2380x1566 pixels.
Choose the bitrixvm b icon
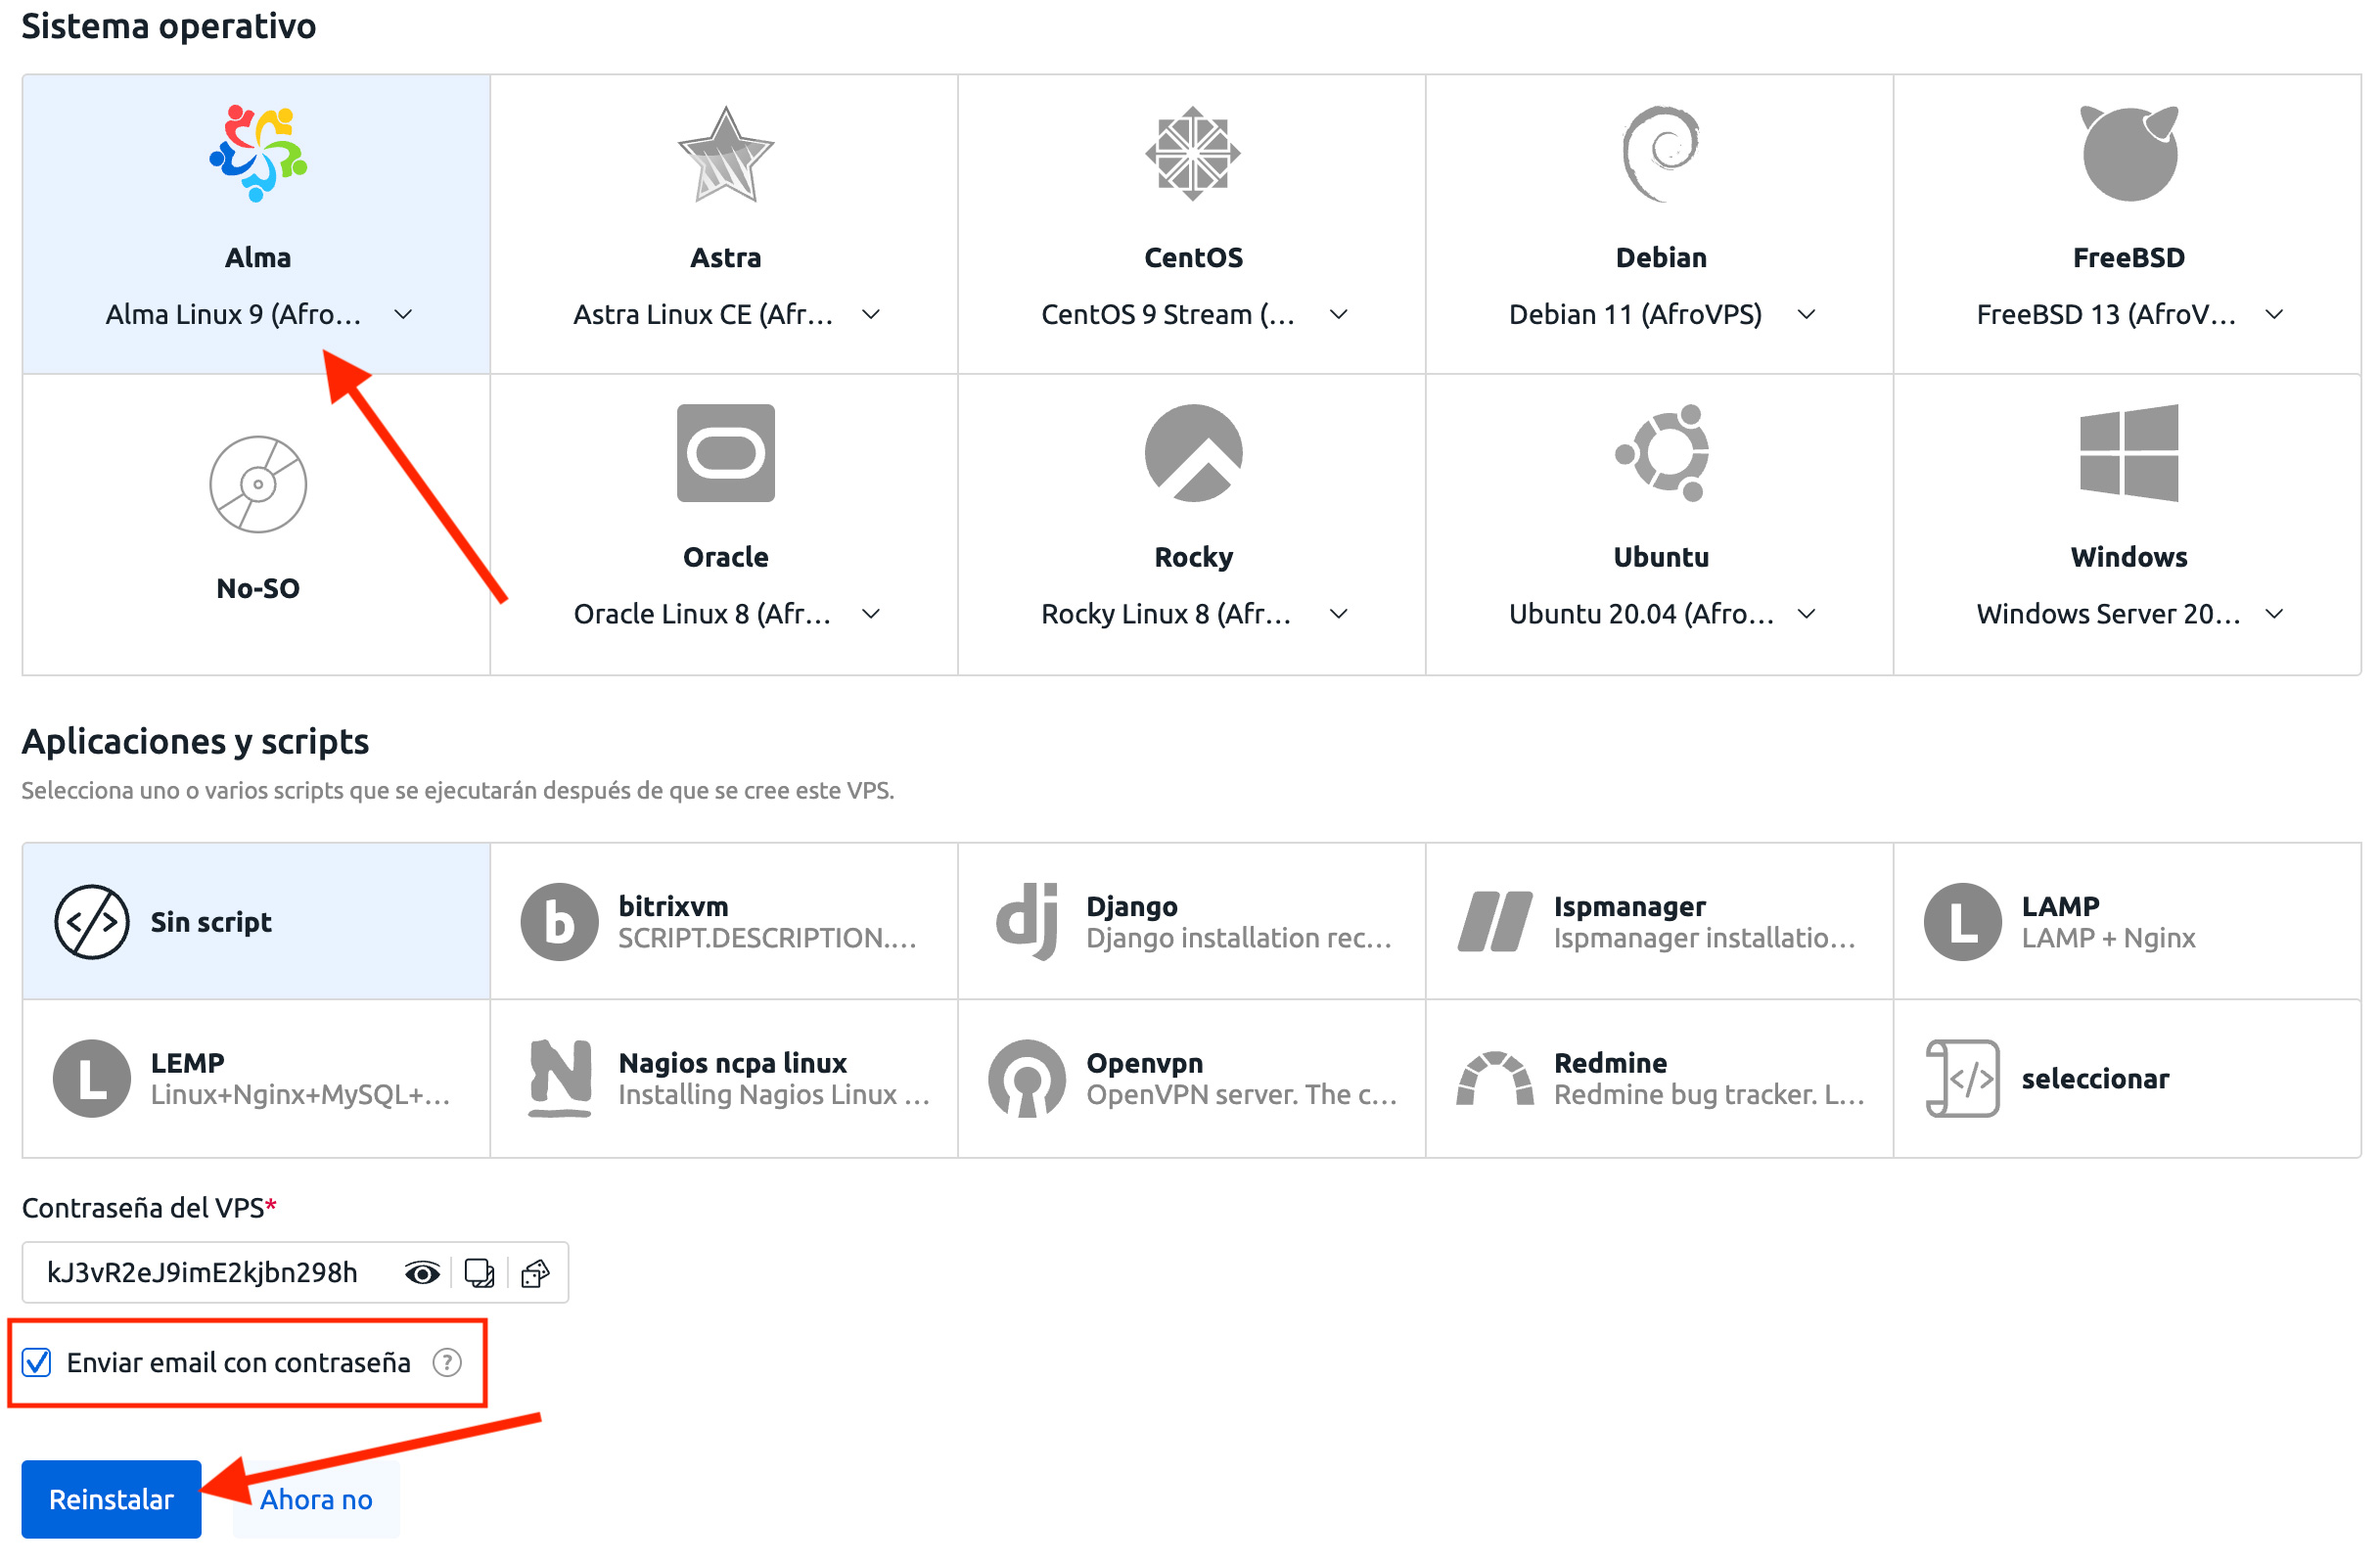(x=559, y=922)
